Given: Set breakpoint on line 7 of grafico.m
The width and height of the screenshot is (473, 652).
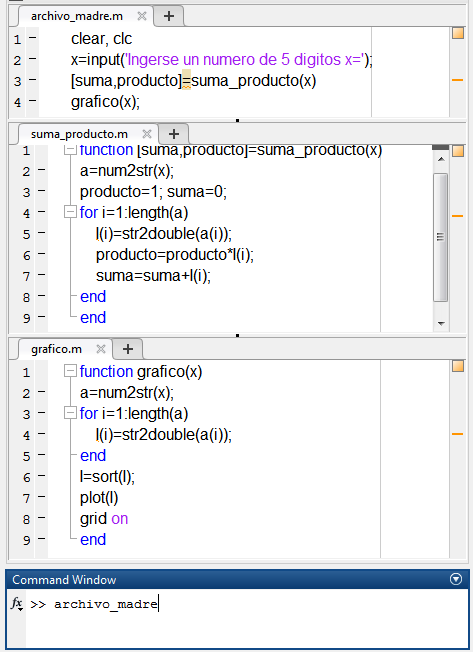Looking at the screenshot, I should 41,497.
